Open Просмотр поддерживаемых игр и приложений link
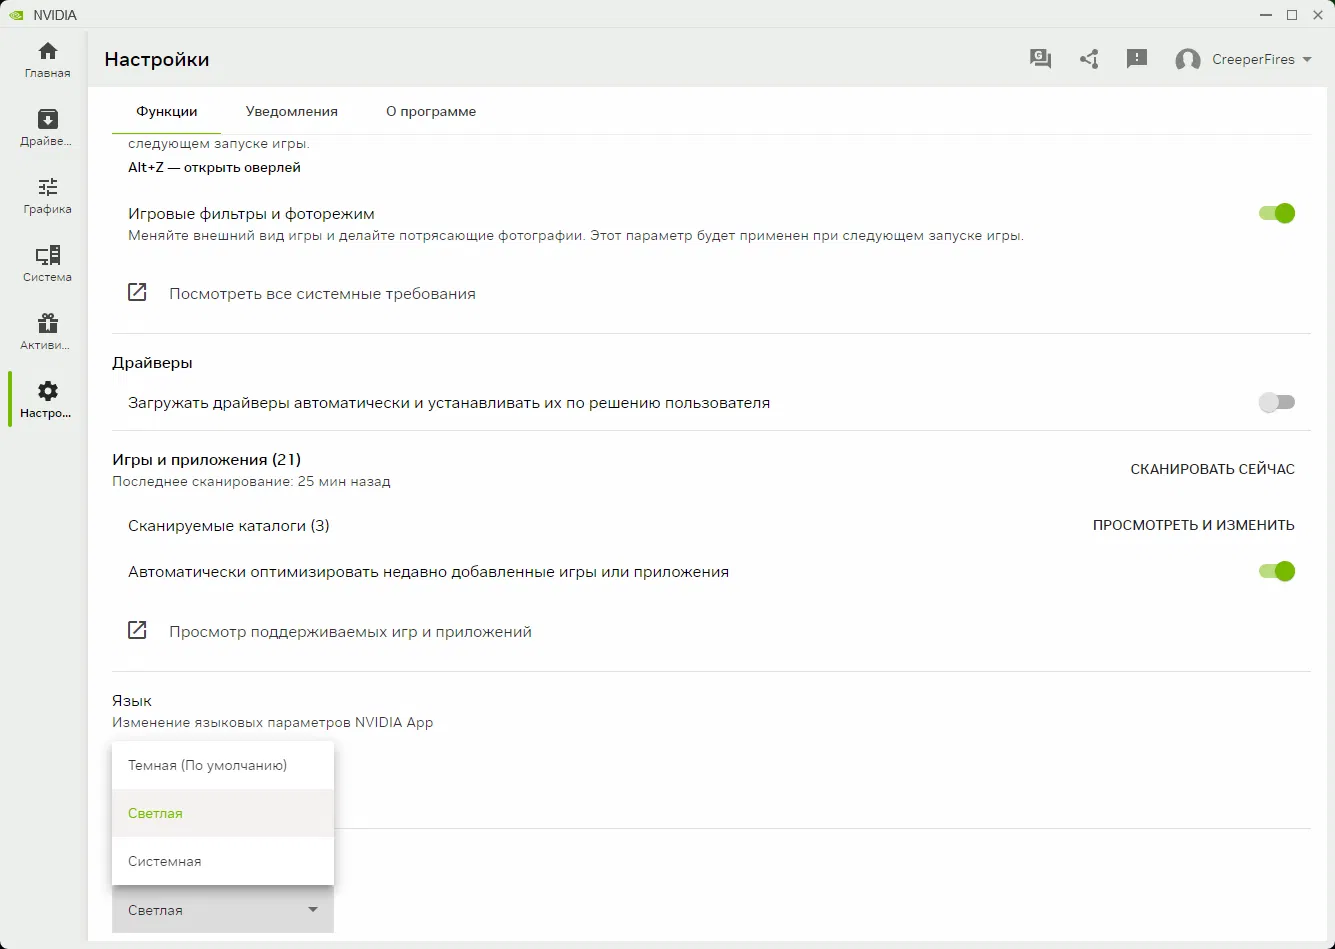Image resolution: width=1335 pixels, height=949 pixels. point(350,632)
